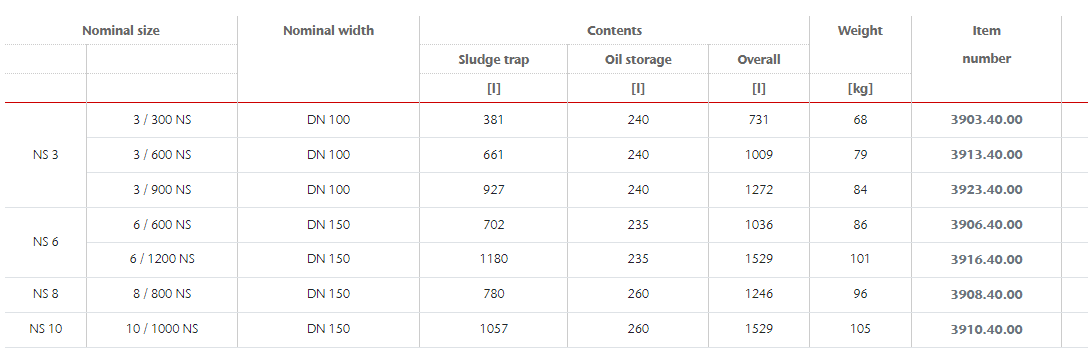Select item number 3923.40.00
This screenshot has width=1088, height=360.
[986, 190]
